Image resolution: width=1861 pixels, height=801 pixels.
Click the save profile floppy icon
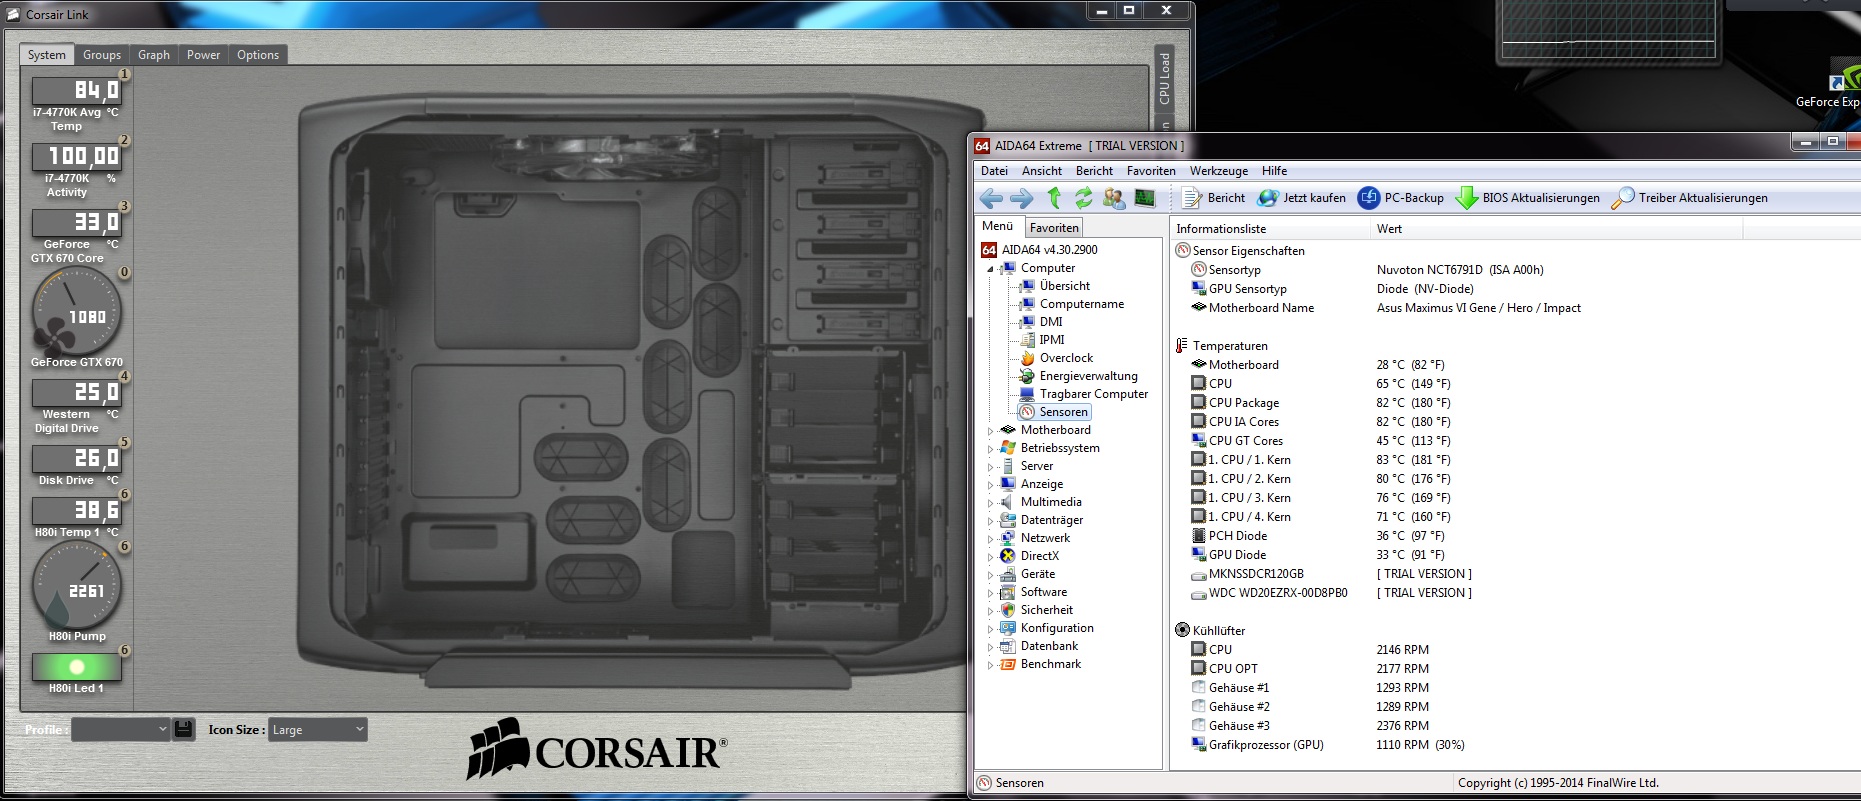tap(184, 729)
